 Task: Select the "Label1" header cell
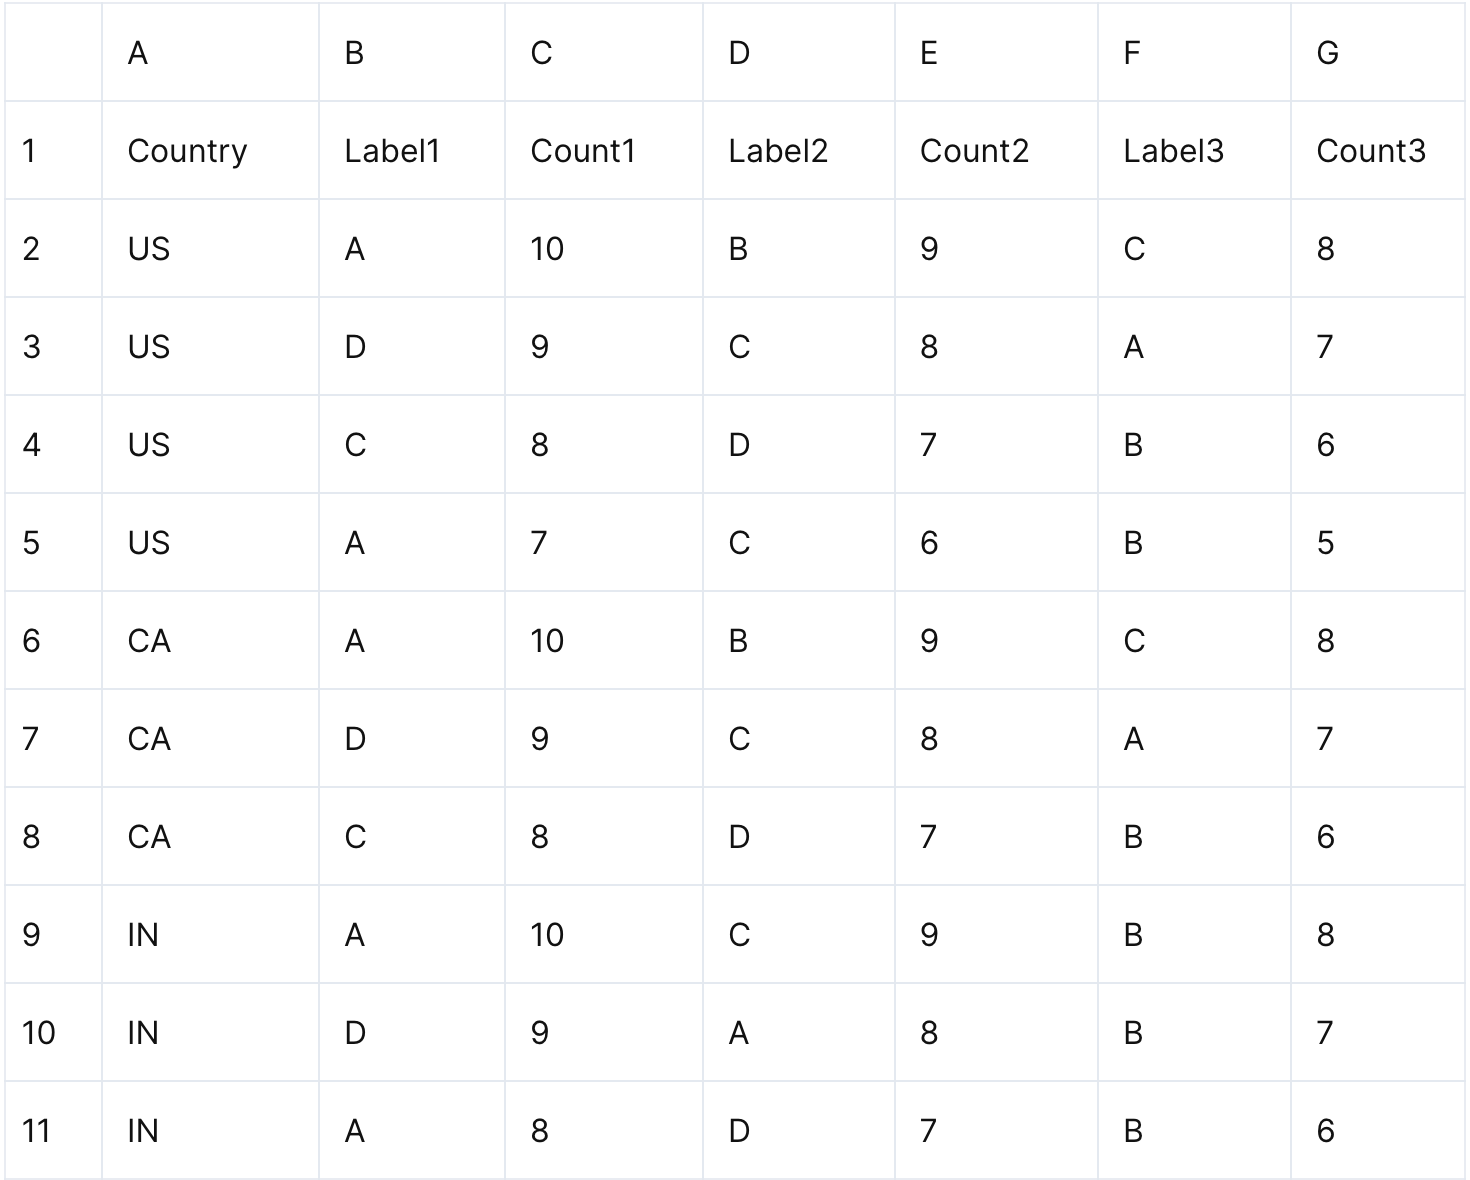coord(392,151)
